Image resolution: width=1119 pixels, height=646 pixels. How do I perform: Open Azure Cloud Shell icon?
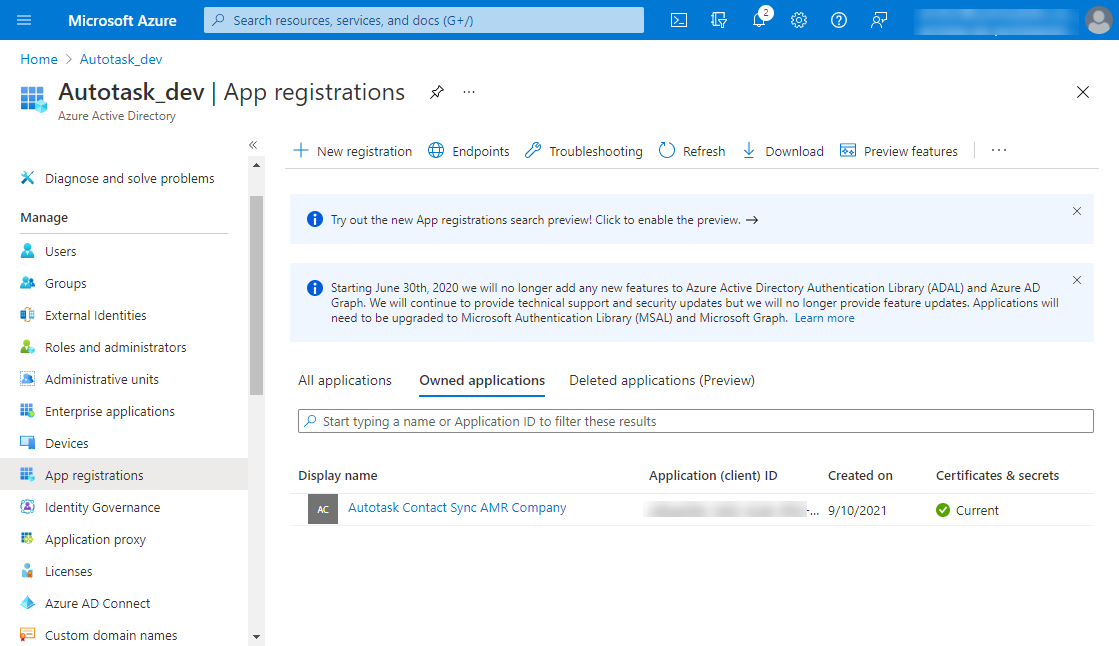(679, 20)
